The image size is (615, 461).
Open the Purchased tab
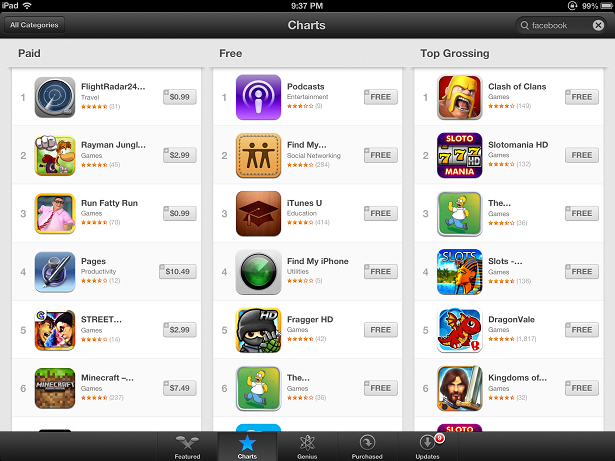pyautogui.click(x=367, y=447)
